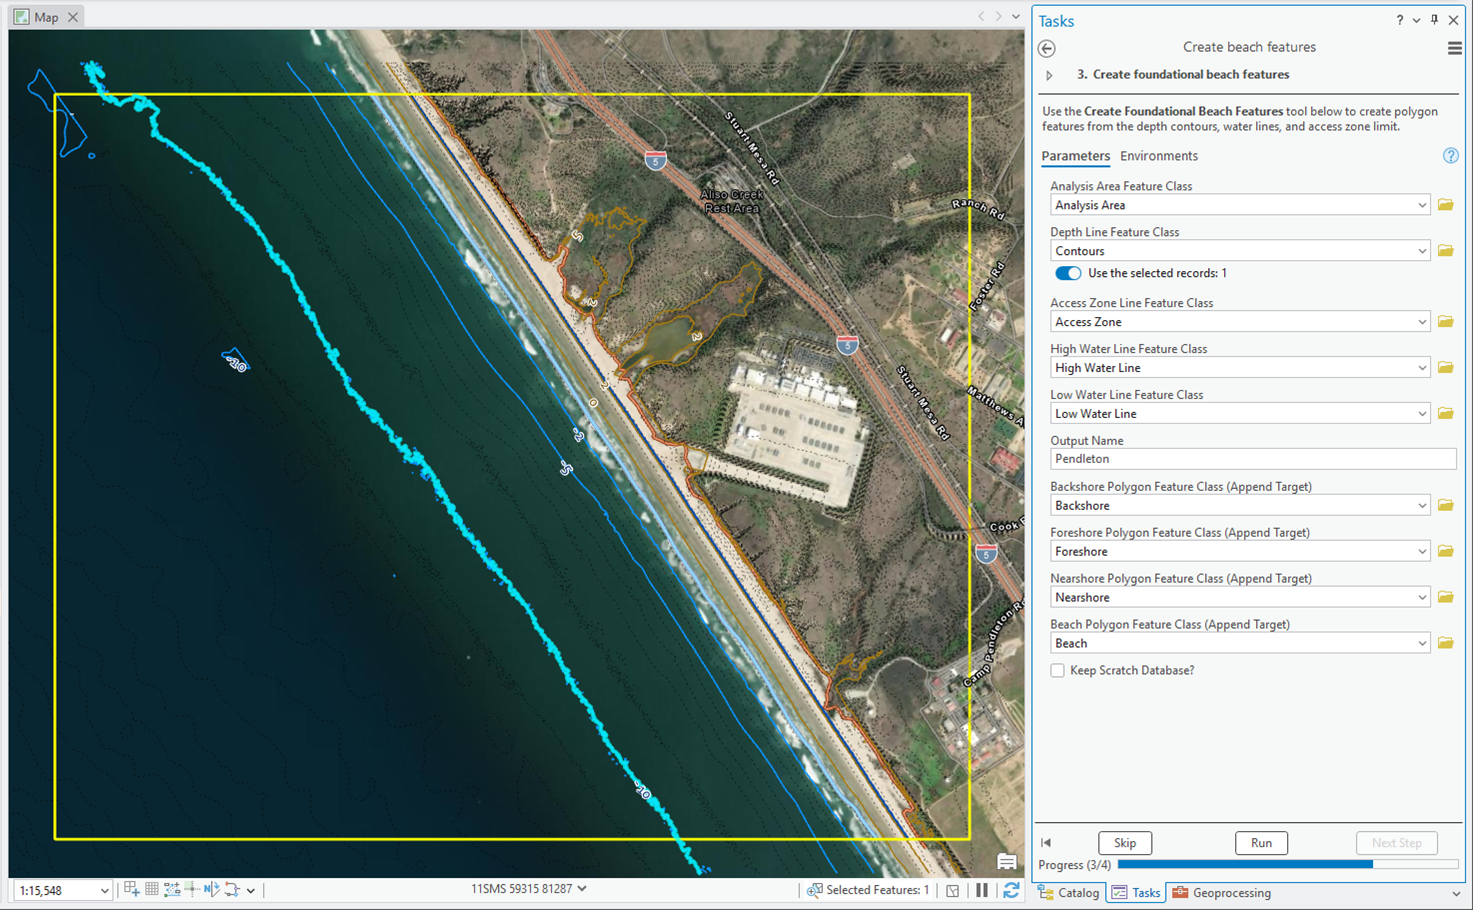Browse for the Depth Line feature class folder

tap(1445, 251)
